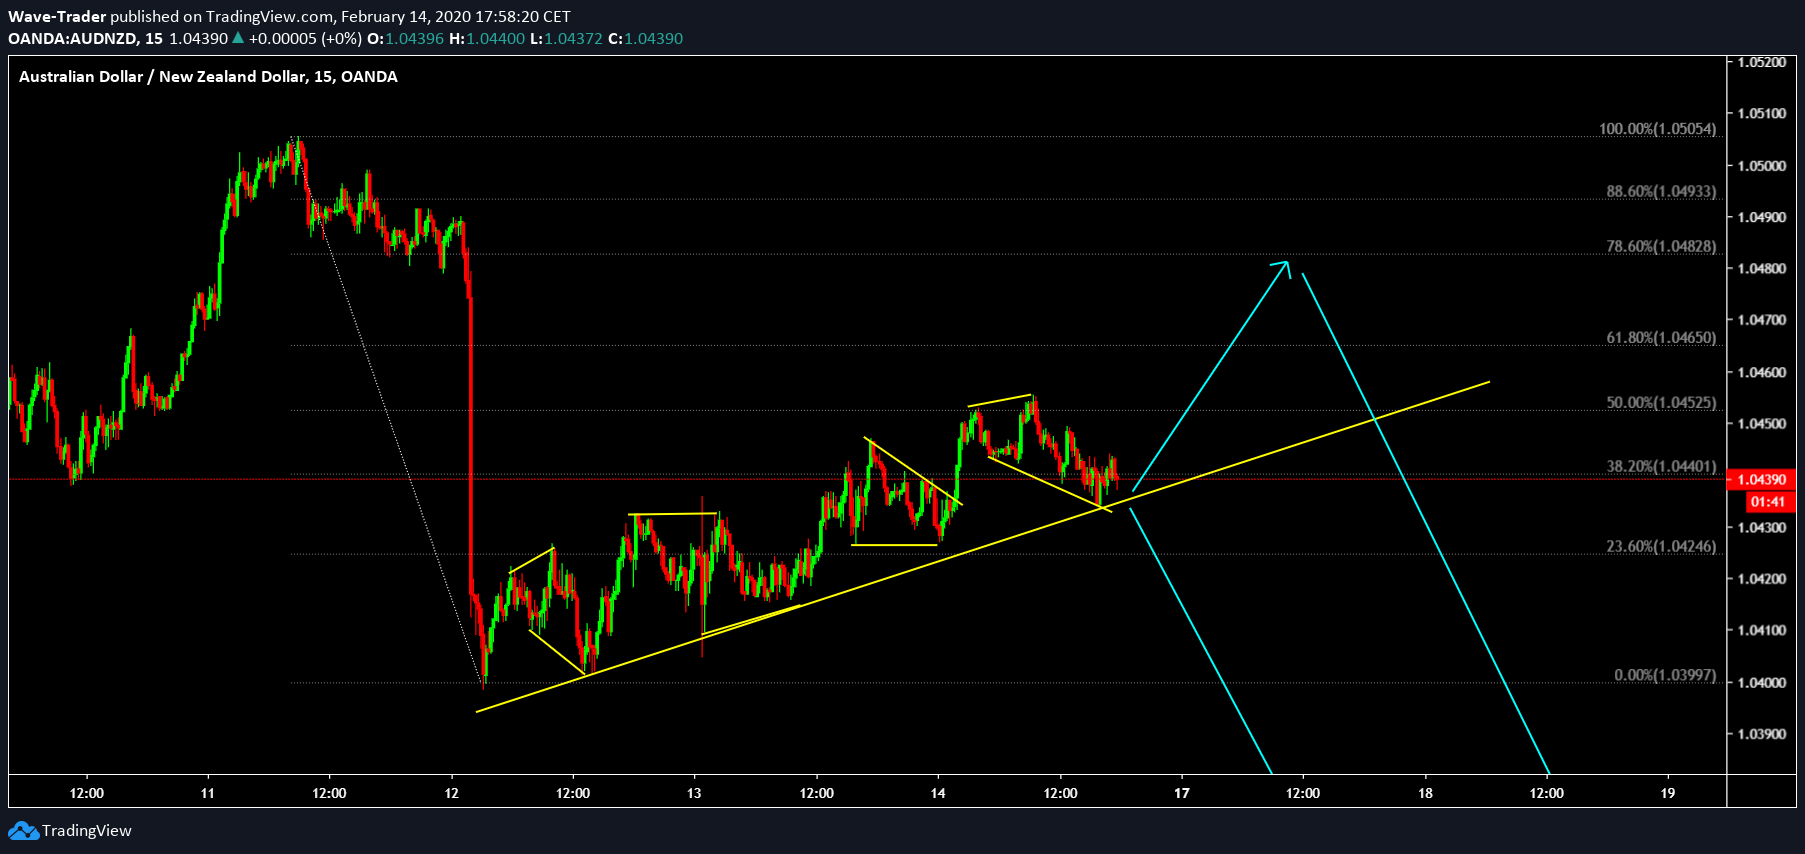Click the price change value +0.00005 (+0%)

pyautogui.click(x=305, y=39)
